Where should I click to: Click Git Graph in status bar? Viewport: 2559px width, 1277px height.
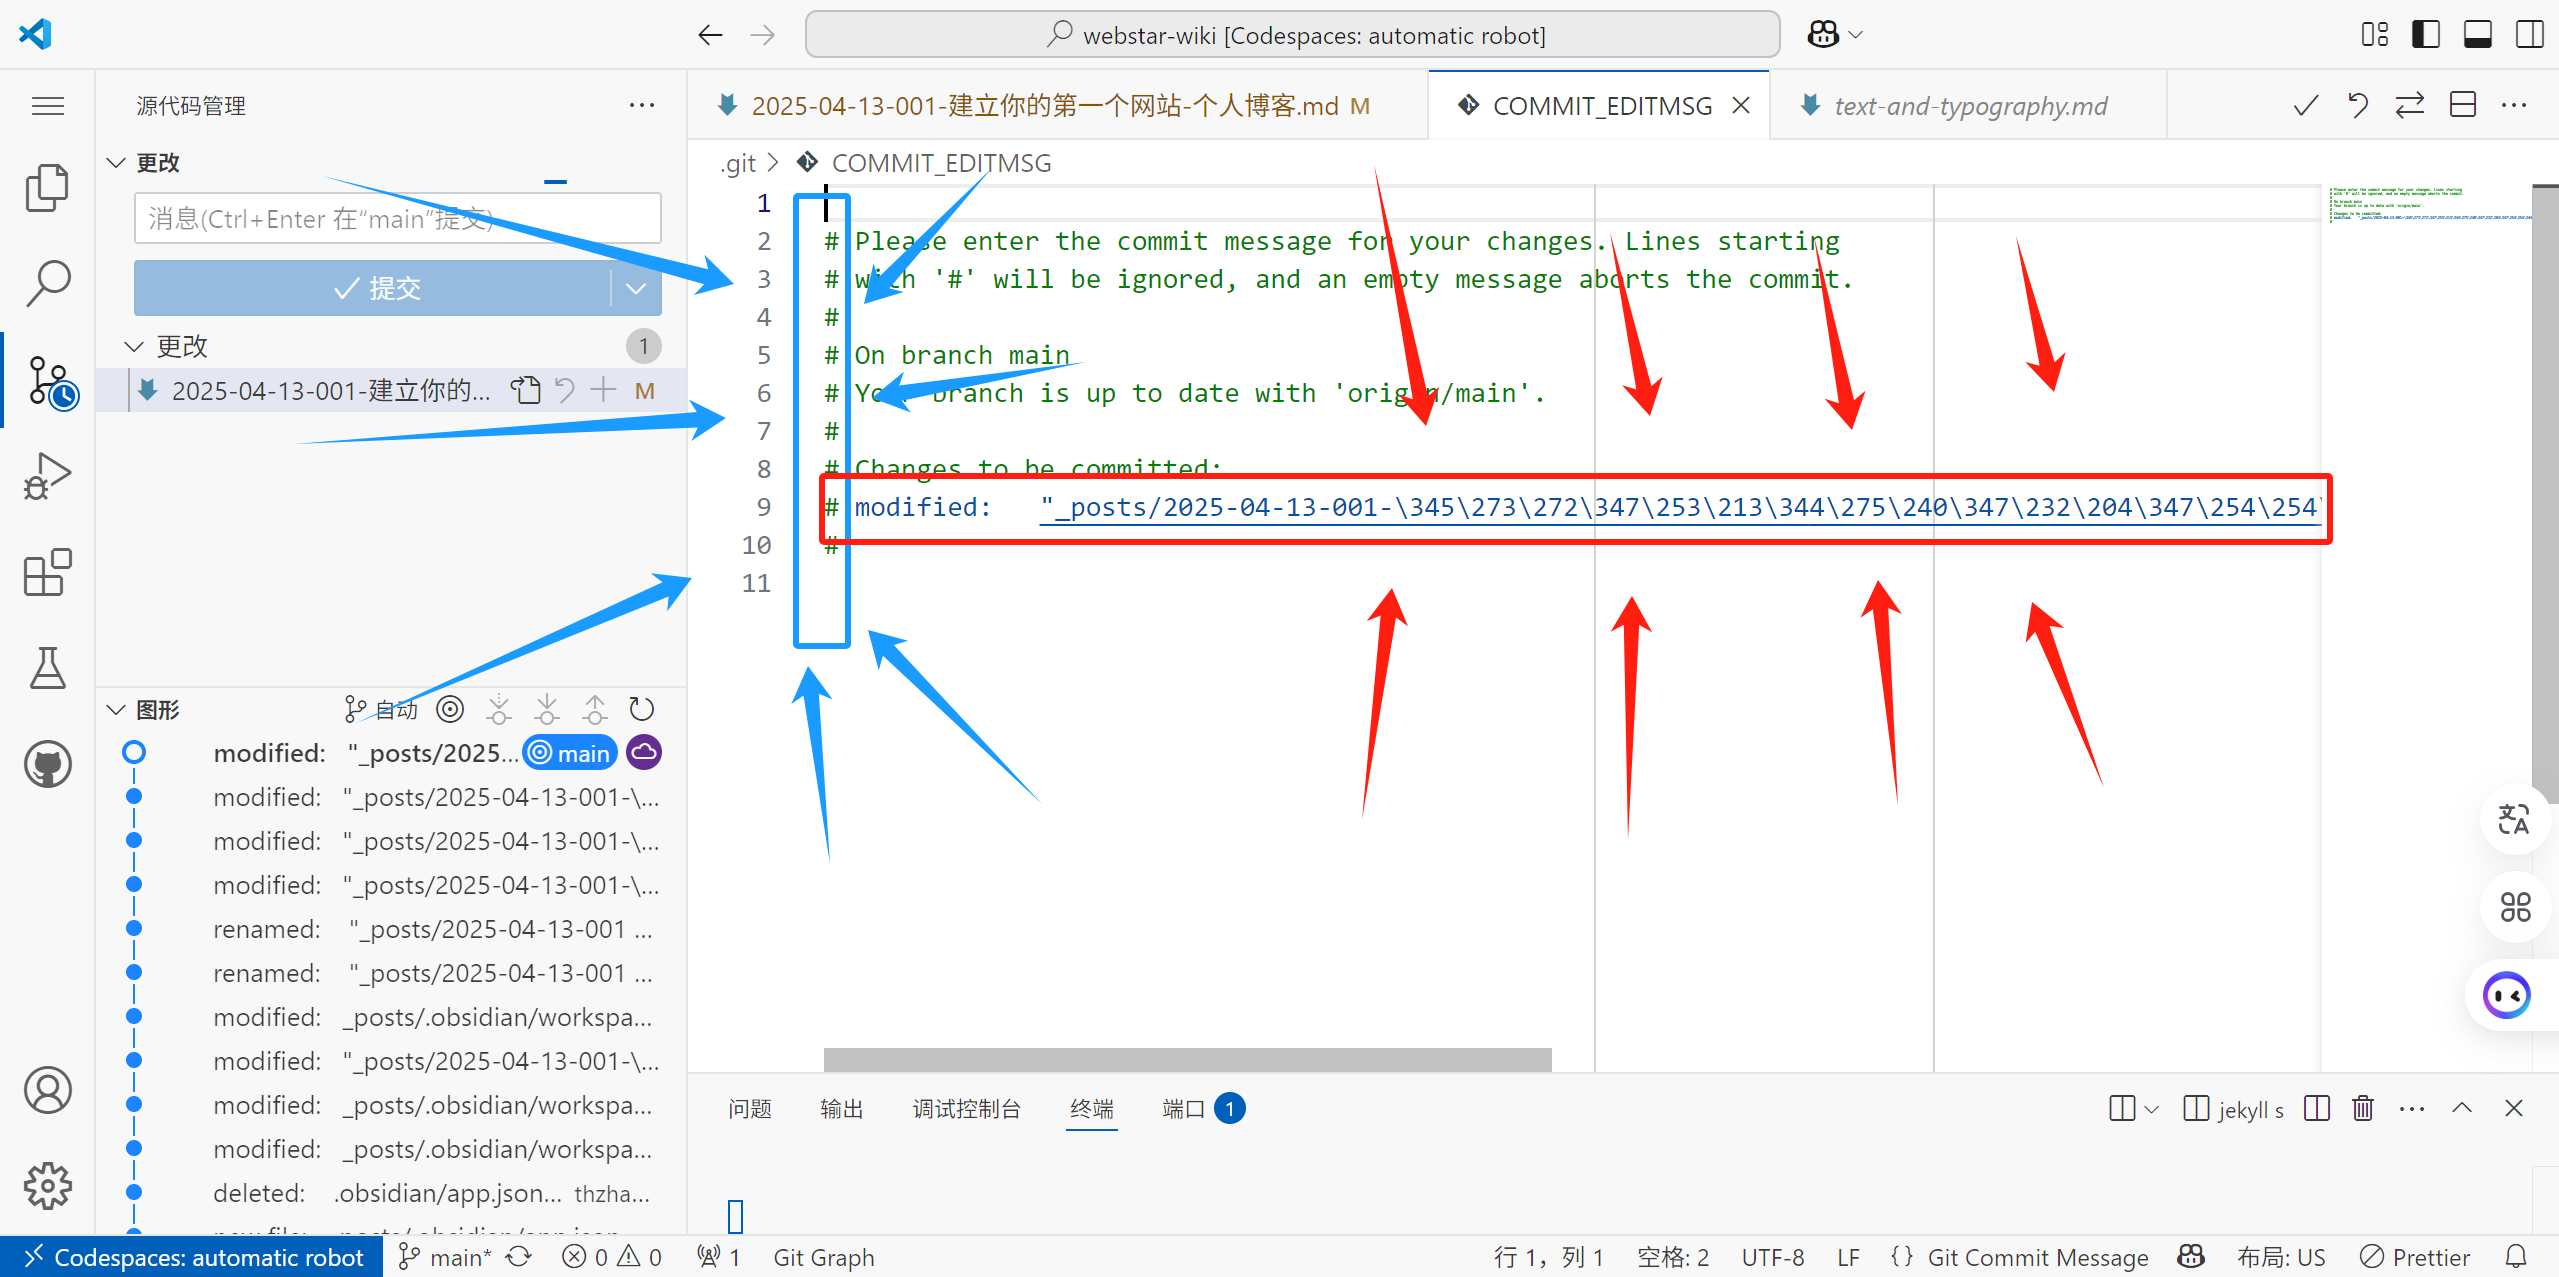tap(823, 1257)
